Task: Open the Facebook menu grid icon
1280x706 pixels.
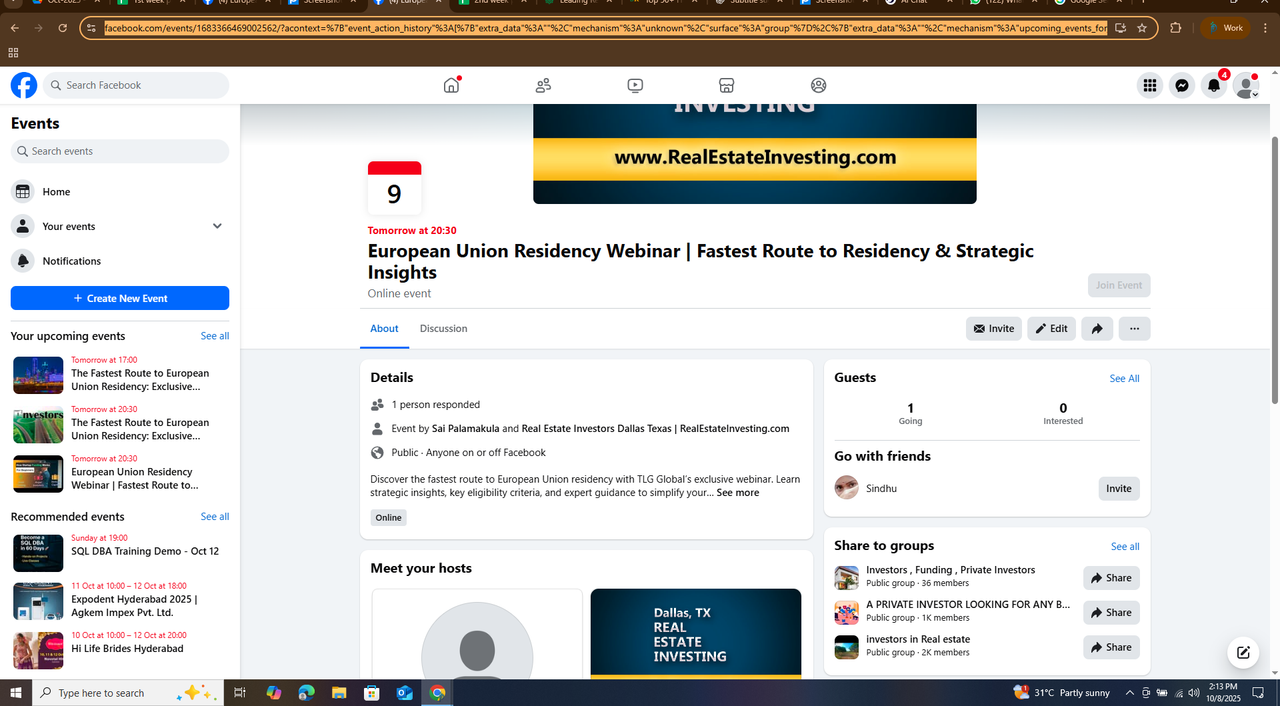Action: (x=1150, y=86)
